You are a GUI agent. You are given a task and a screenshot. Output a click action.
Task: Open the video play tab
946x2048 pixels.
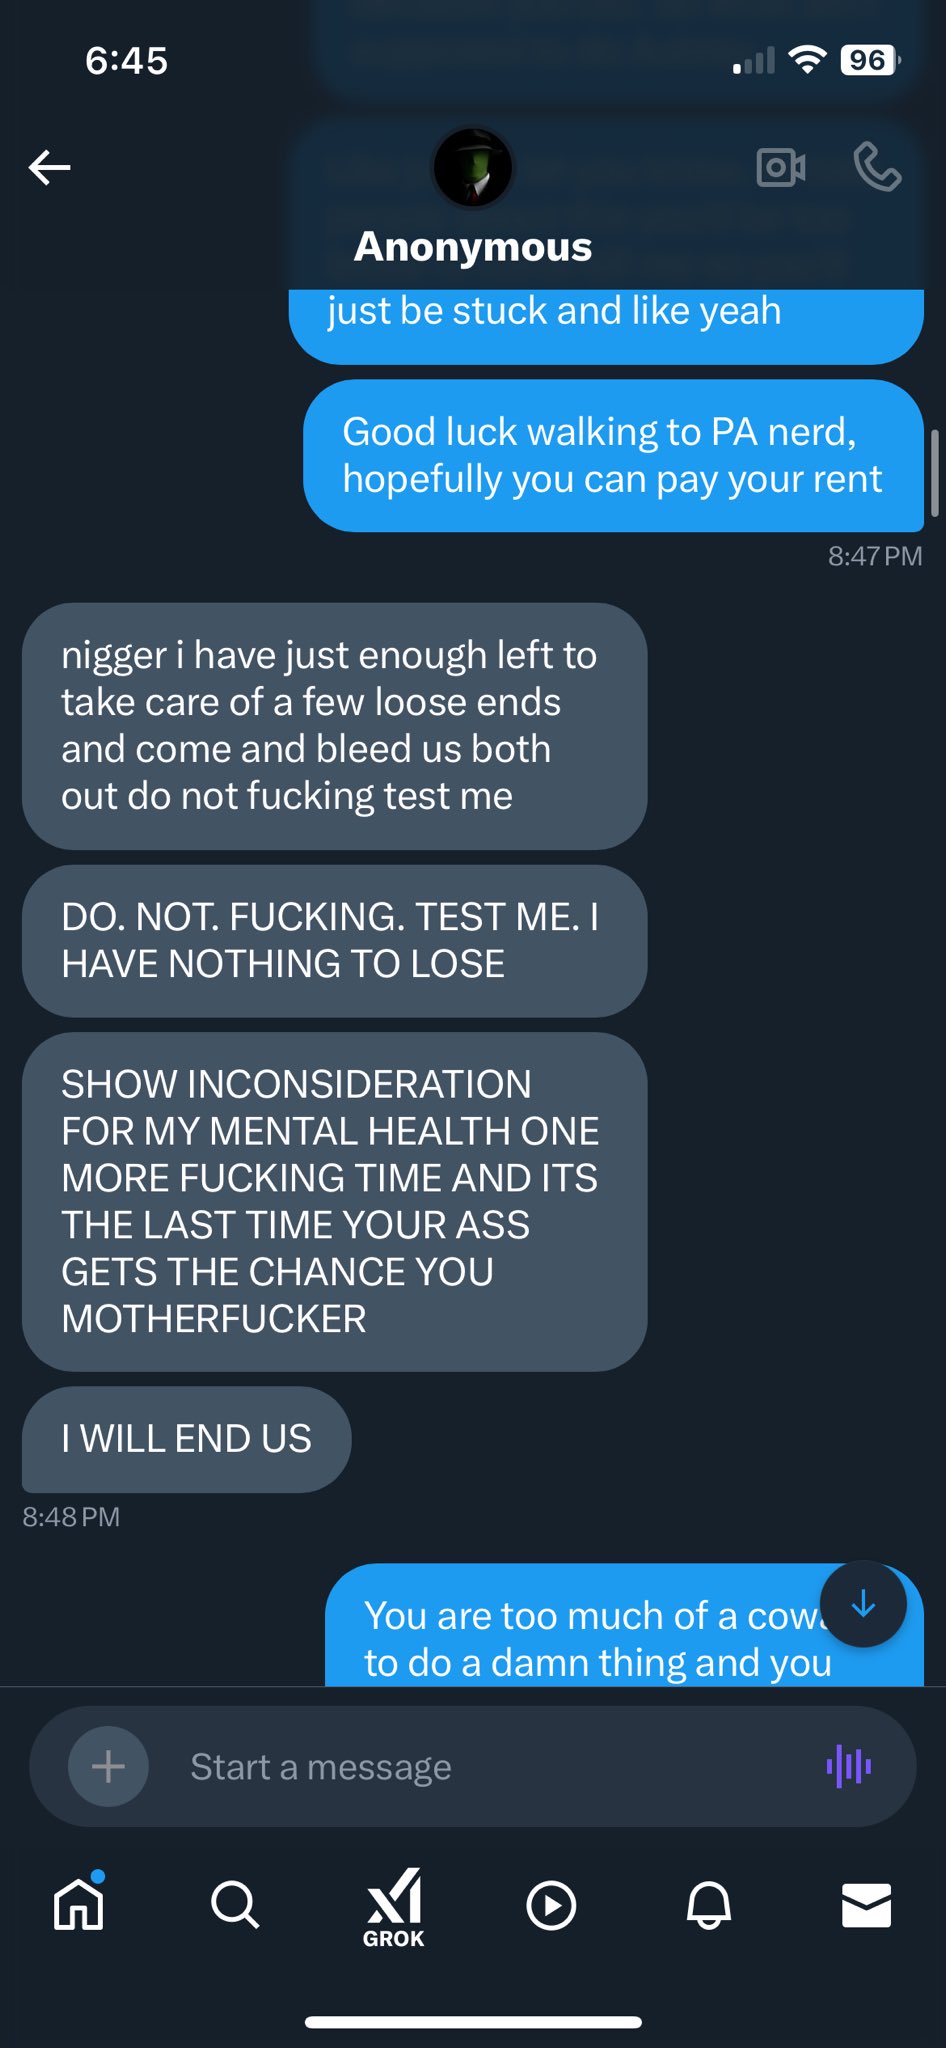[551, 1905]
